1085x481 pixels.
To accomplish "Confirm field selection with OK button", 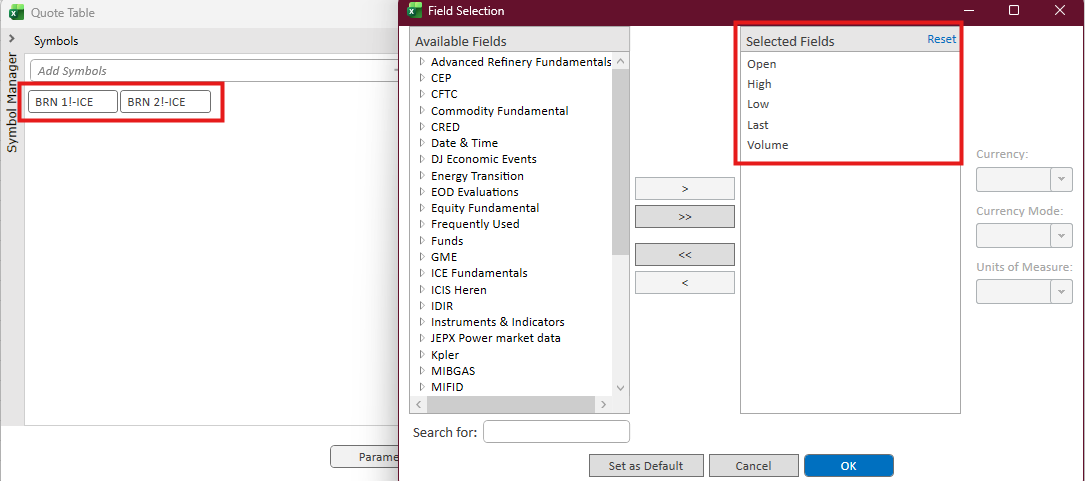I will click(848, 466).
